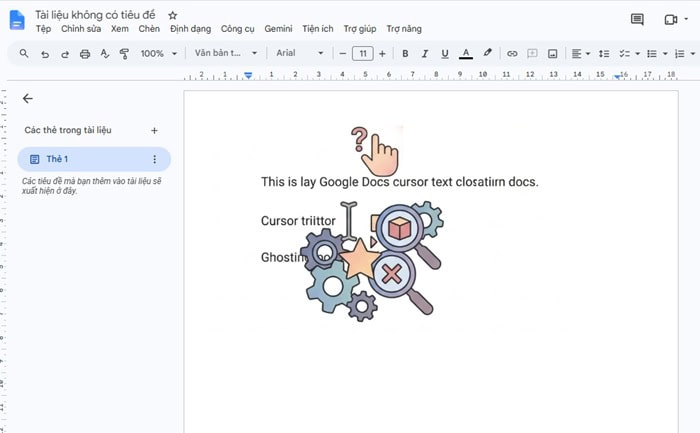Screen dimensions: 700x433
Task: Open the Văn bản t... style dropdown
Action: pyautogui.click(x=226, y=53)
